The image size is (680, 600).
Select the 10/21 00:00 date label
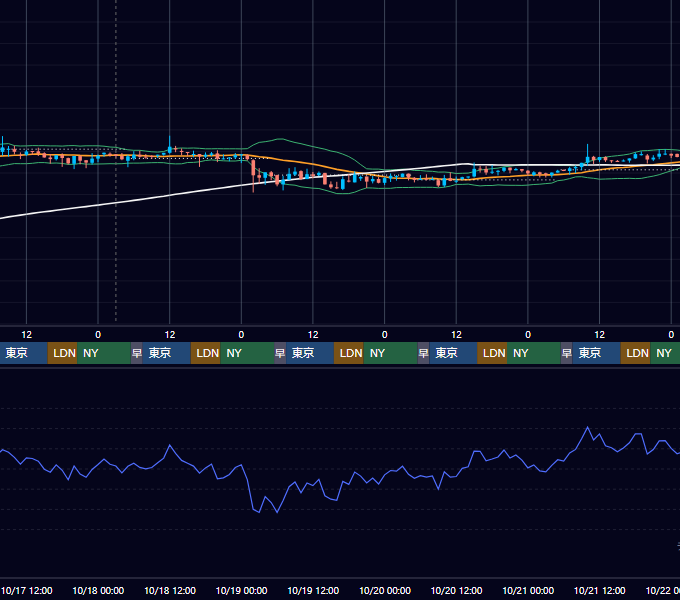(x=528, y=590)
